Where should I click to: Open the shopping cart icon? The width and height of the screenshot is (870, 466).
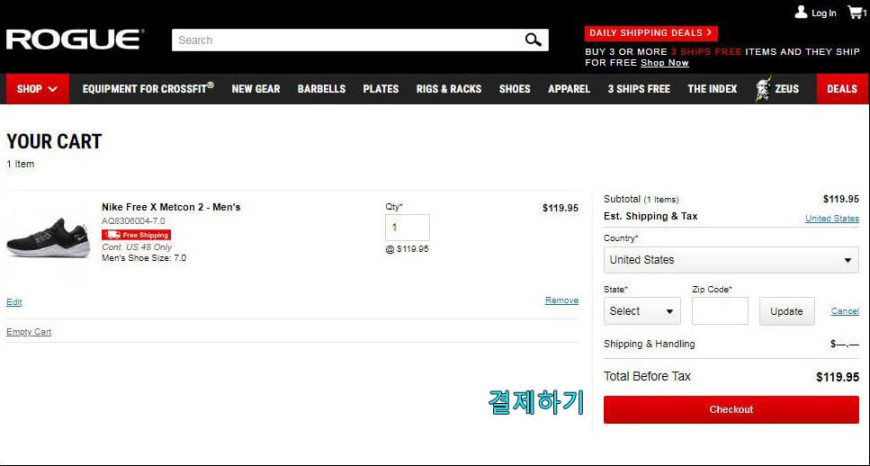857,12
